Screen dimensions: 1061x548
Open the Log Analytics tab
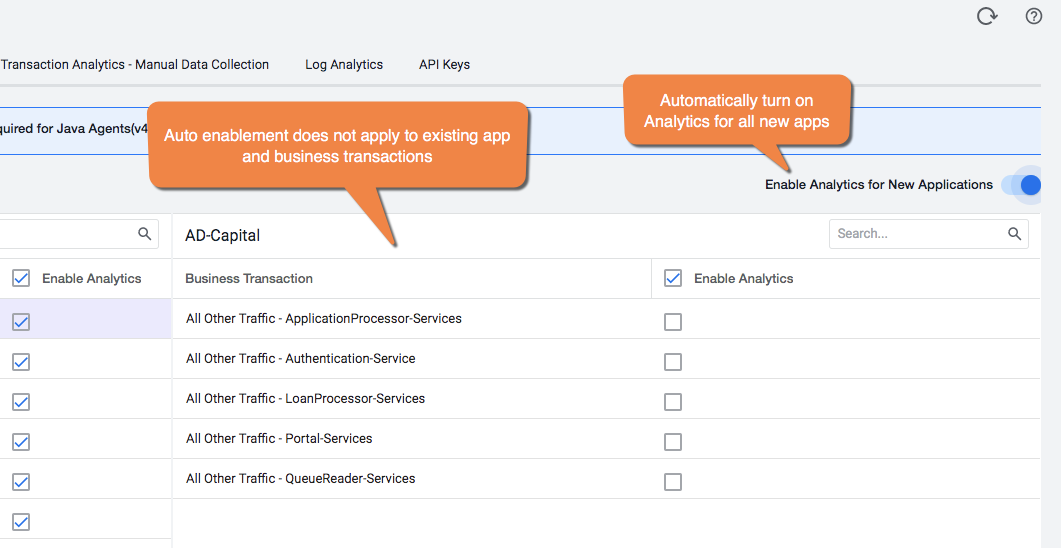(344, 65)
